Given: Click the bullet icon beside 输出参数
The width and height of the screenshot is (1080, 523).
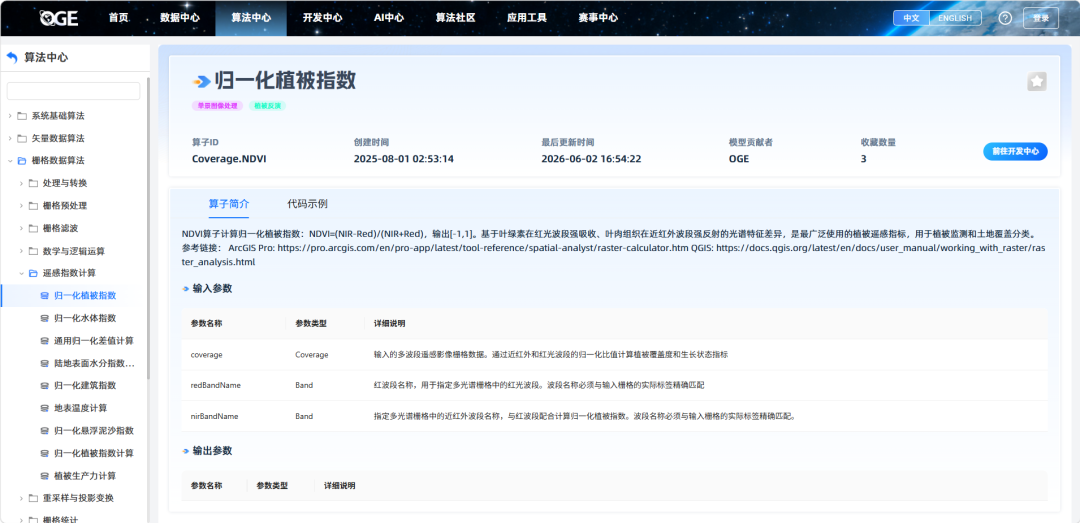Looking at the screenshot, I should tap(186, 451).
